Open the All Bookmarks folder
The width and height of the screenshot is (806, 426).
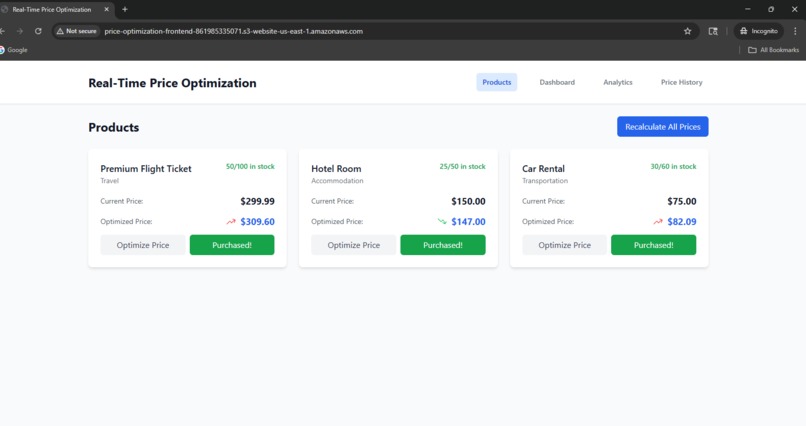(x=773, y=50)
